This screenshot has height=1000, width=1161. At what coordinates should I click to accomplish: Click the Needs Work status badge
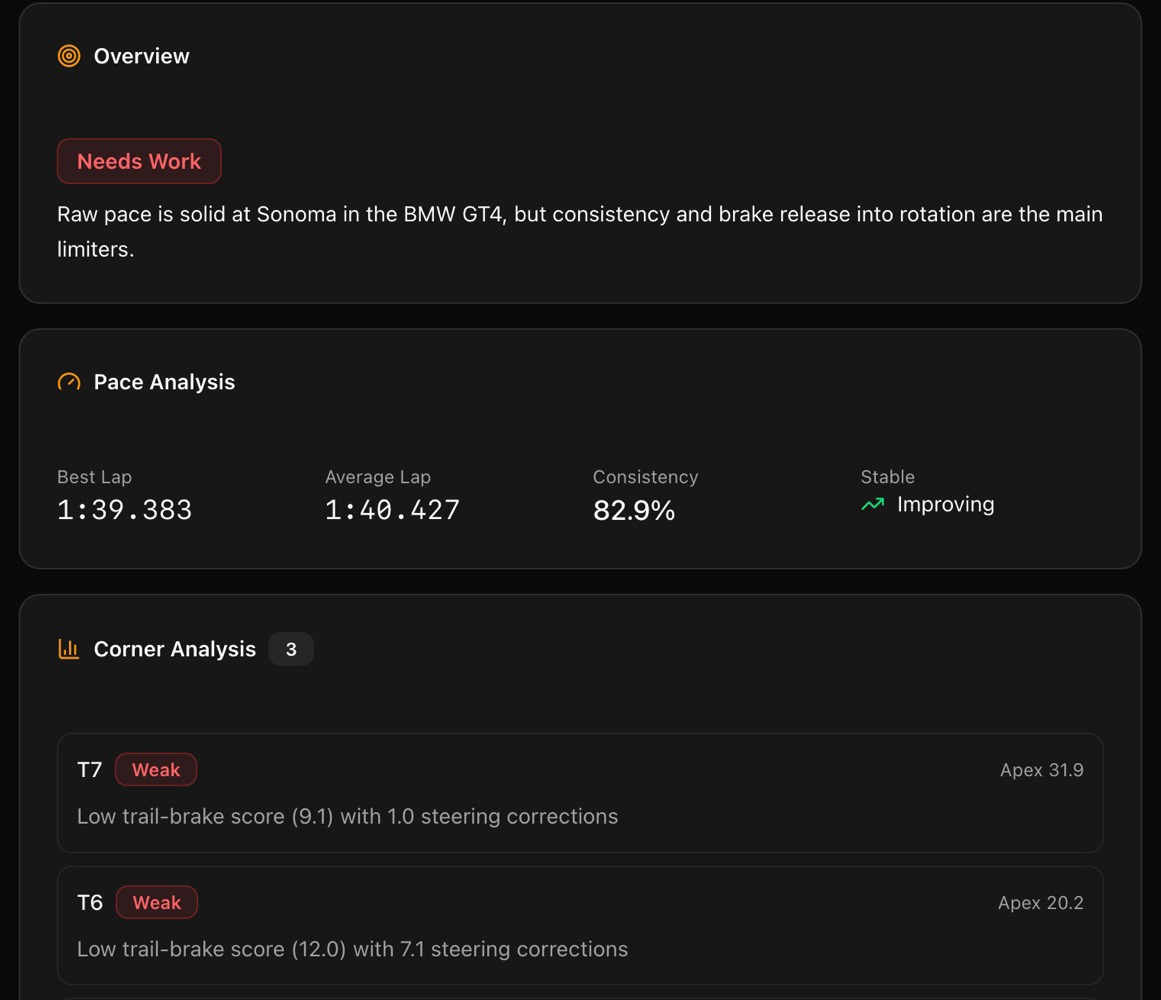point(139,161)
